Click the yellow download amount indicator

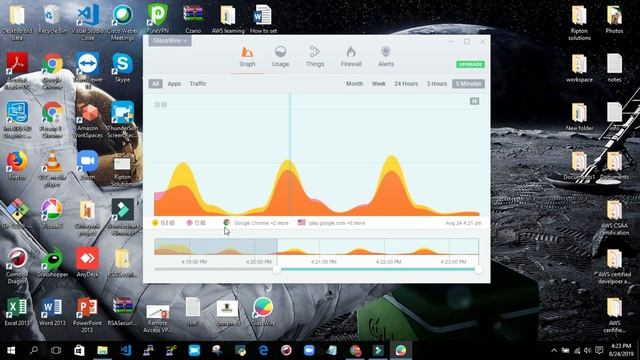[163, 223]
